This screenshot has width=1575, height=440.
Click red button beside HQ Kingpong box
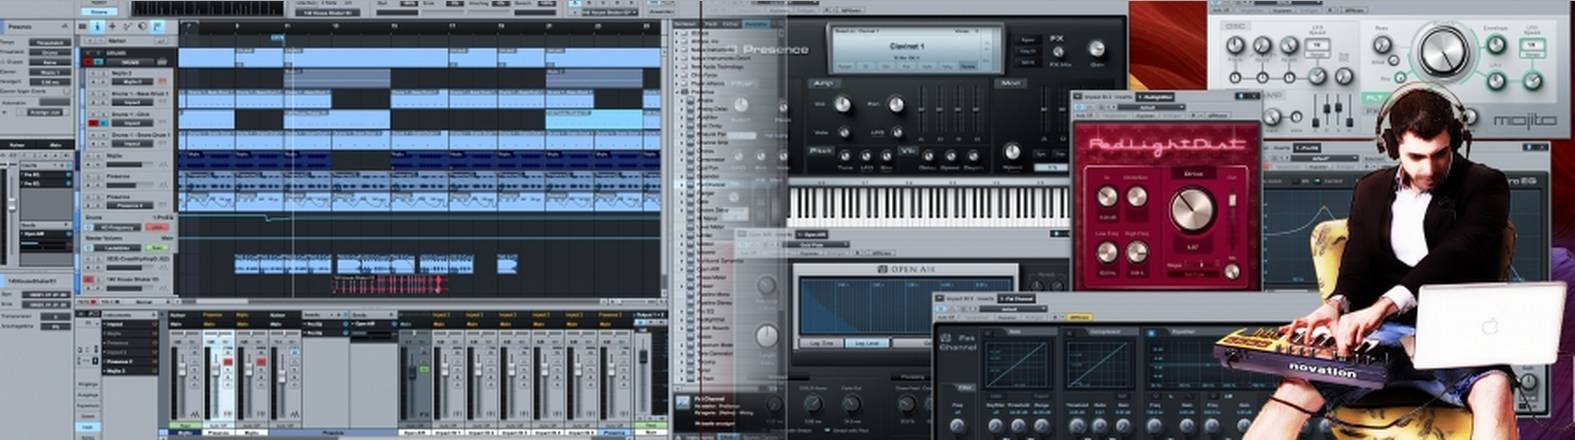click(157, 227)
